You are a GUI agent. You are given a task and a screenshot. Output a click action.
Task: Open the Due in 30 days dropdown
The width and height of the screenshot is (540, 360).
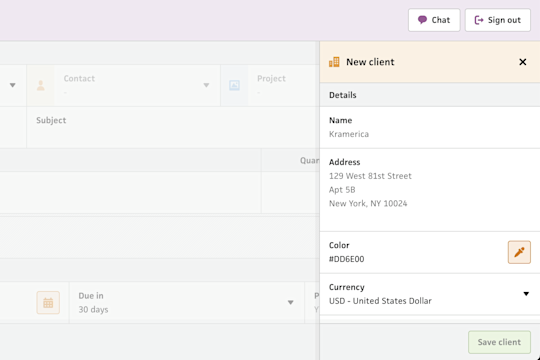point(187,302)
